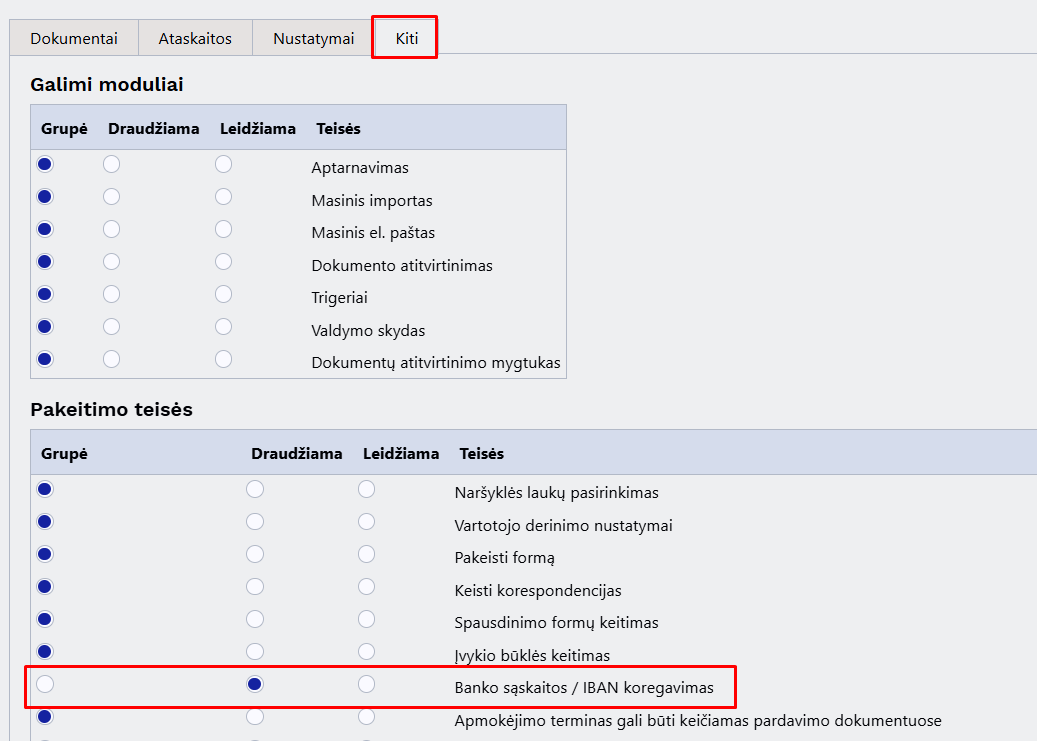The image size is (1037, 741).
Task: Set Dokumentų atitvirtinimo mygtukas to Leidžiama
Action: [x=223, y=359]
